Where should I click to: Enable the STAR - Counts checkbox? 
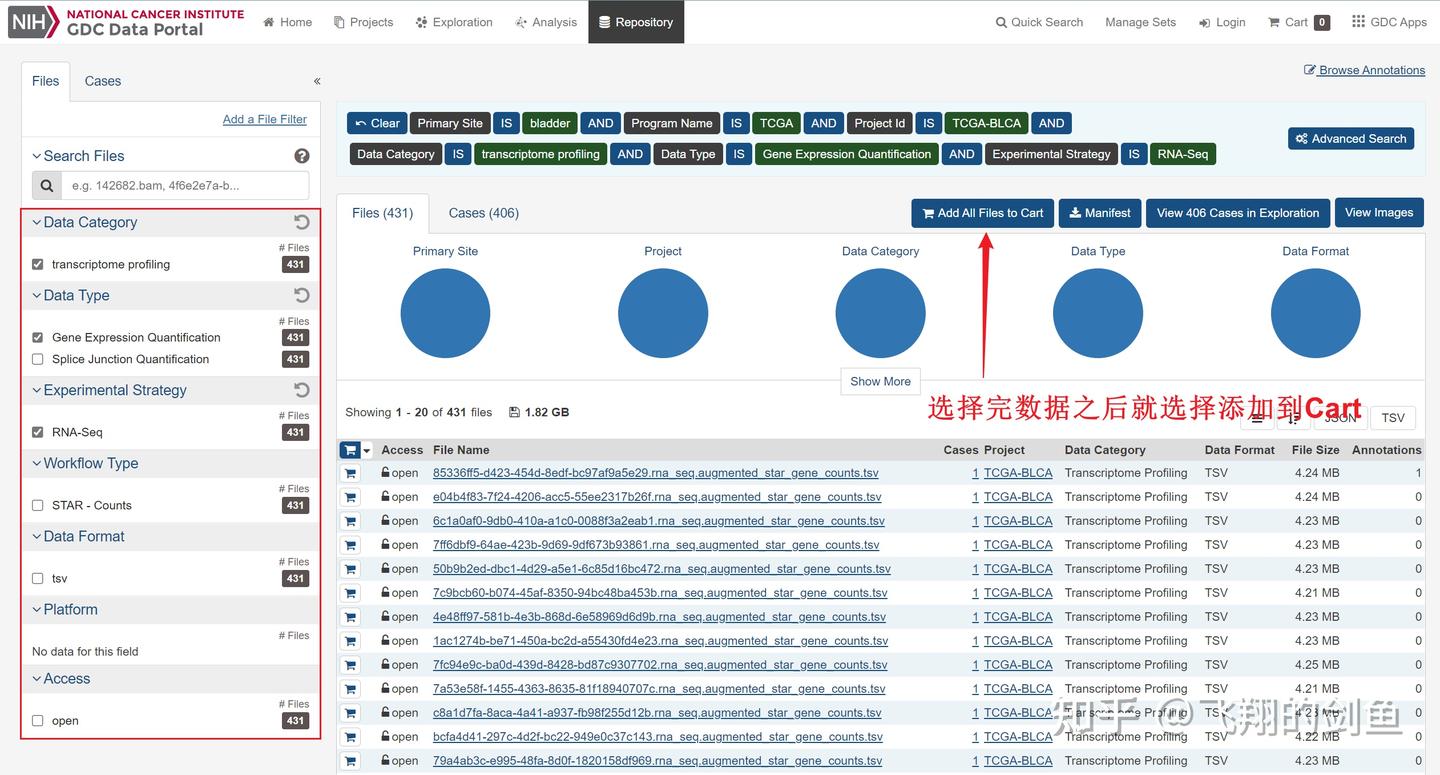[38, 505]
